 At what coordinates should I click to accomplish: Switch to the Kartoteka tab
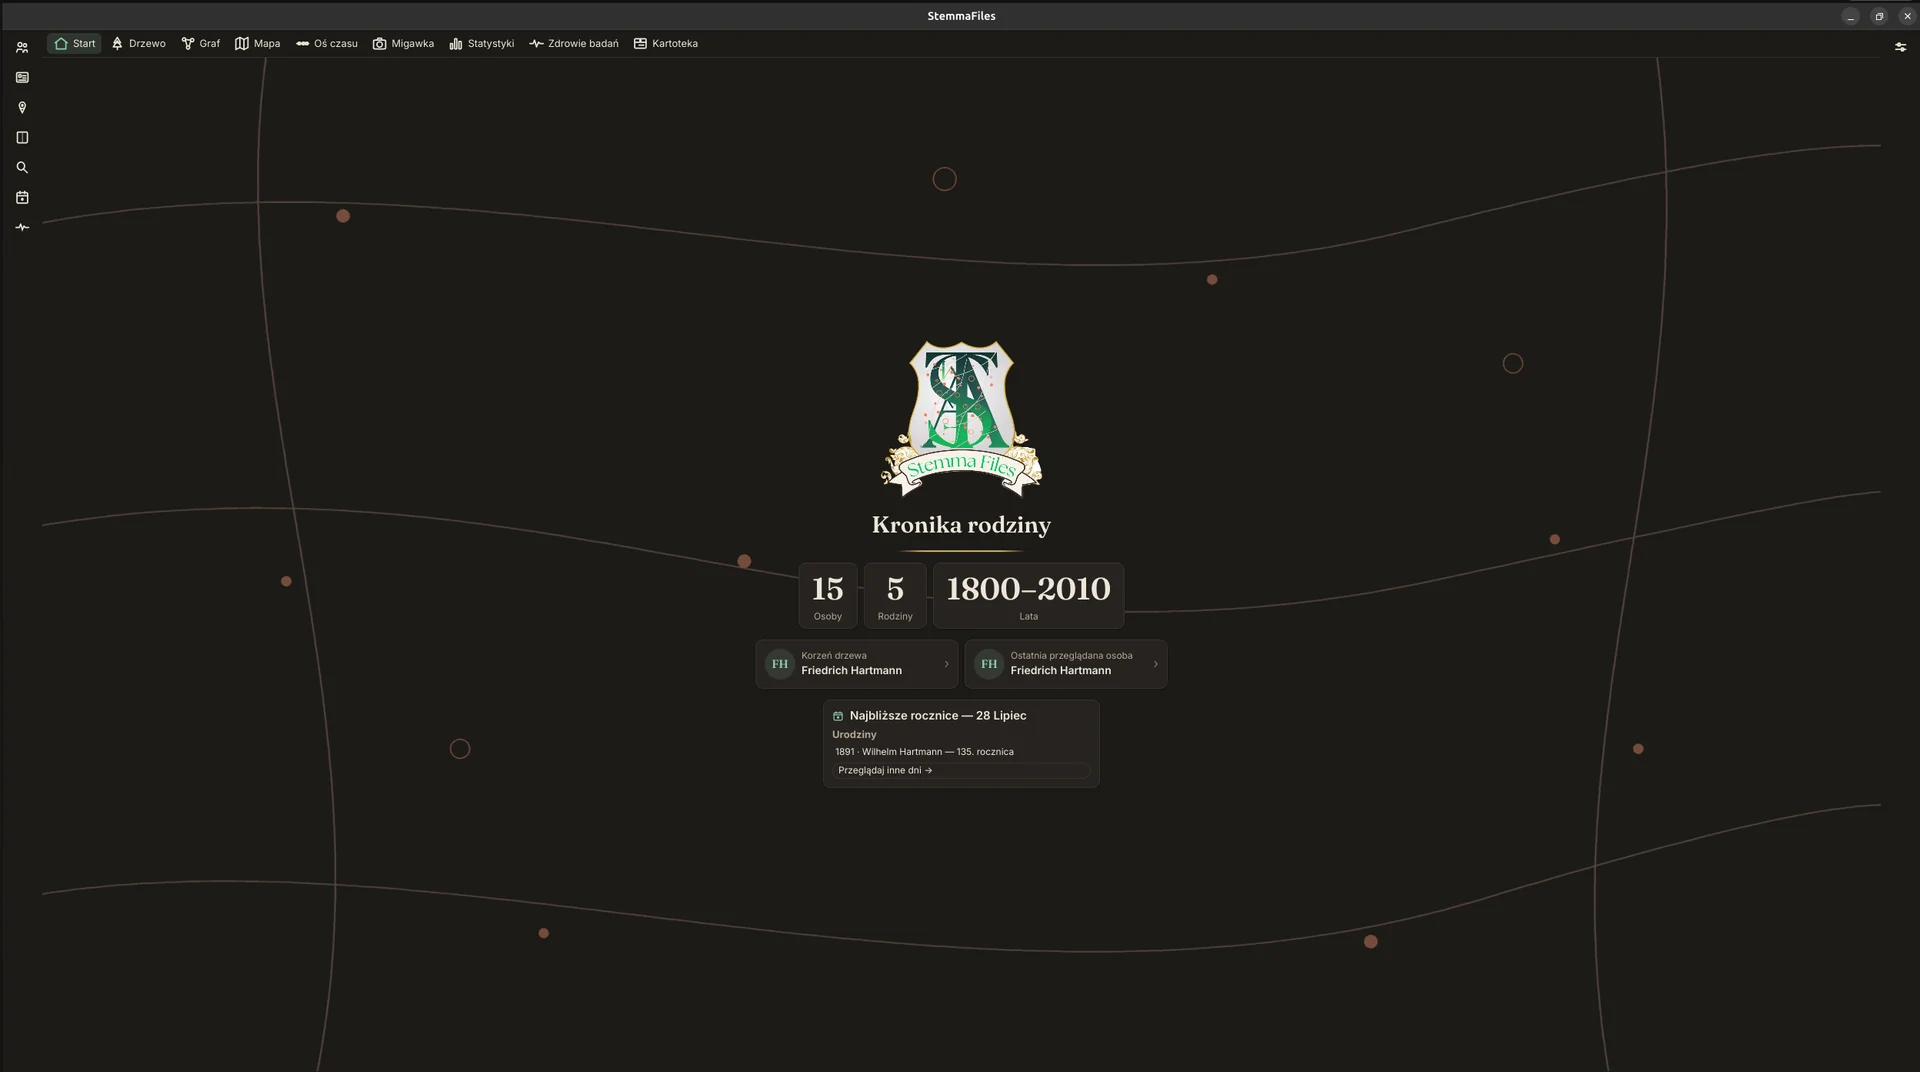coord(666,44)
